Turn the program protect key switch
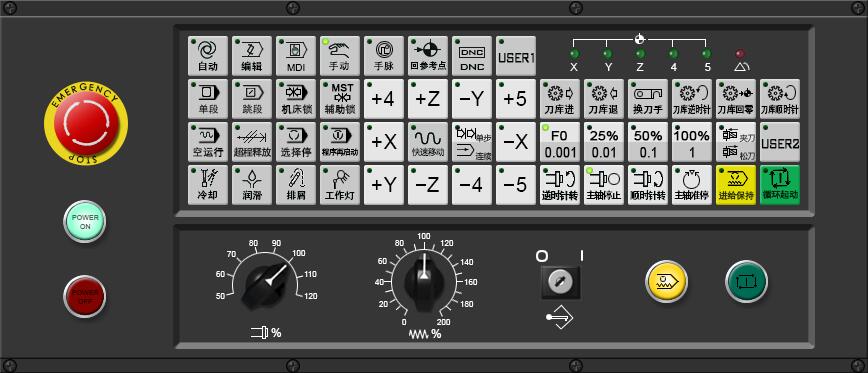The image size is (868, 373). coord(560,282)
